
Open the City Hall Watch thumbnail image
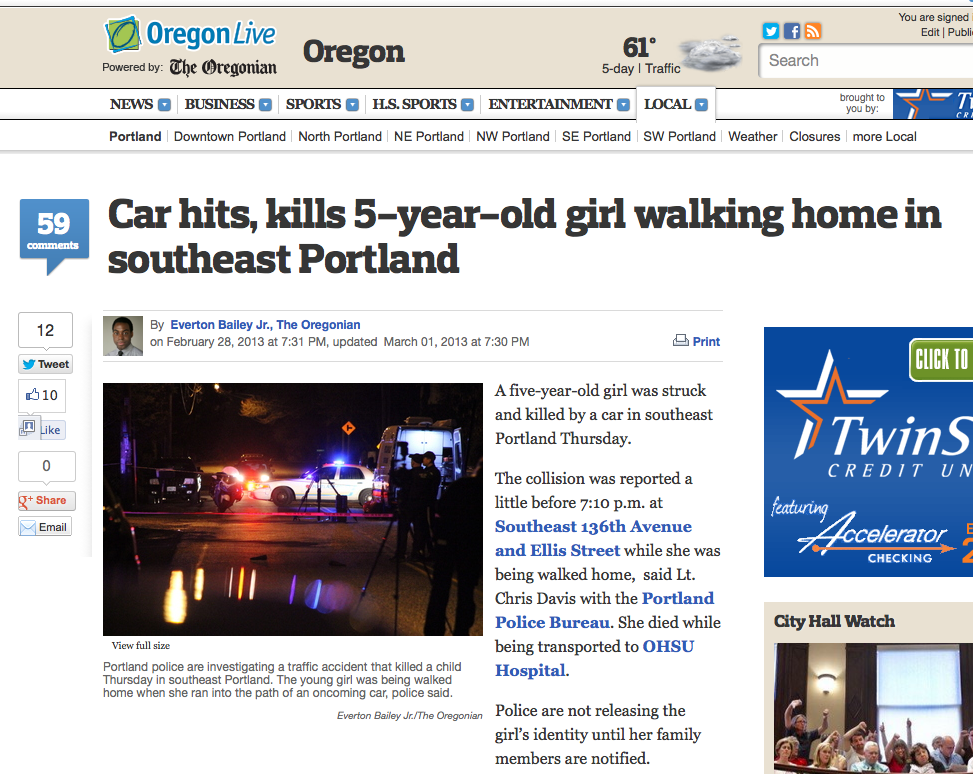pos(873,708)
